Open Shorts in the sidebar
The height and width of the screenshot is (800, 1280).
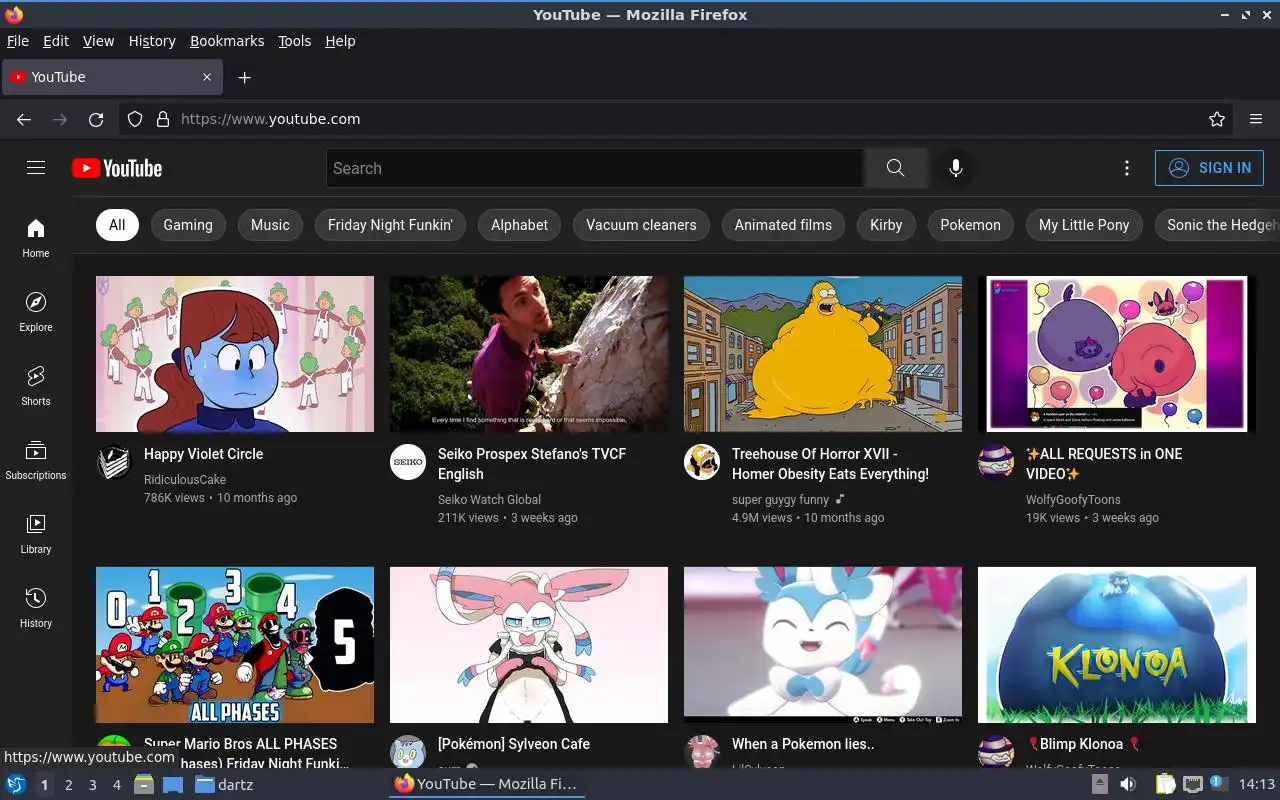(x=36, y=386)
